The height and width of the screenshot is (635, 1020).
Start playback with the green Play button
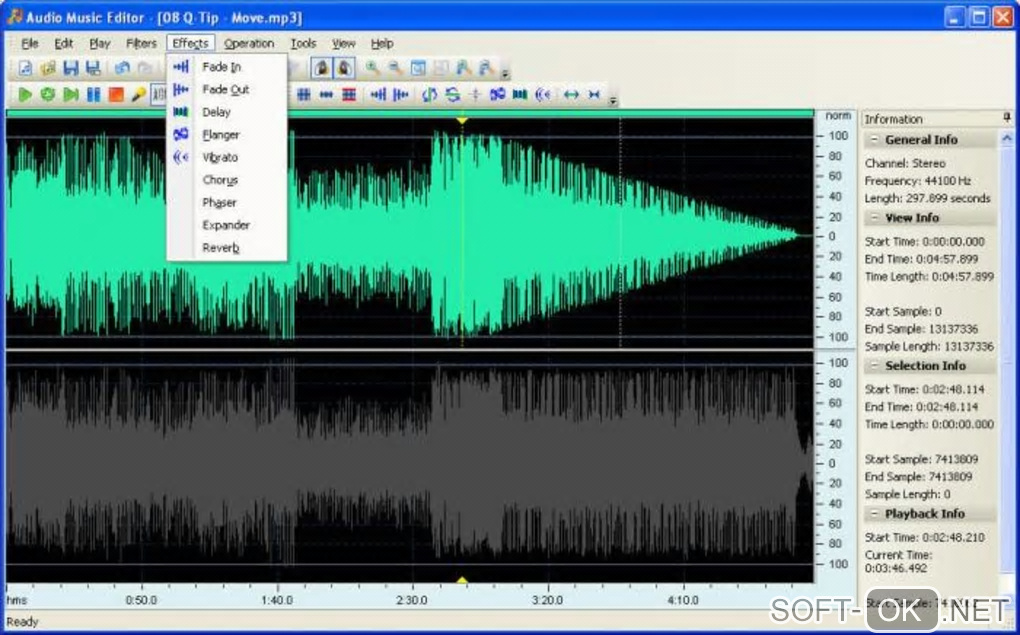(x=25, y=95)
